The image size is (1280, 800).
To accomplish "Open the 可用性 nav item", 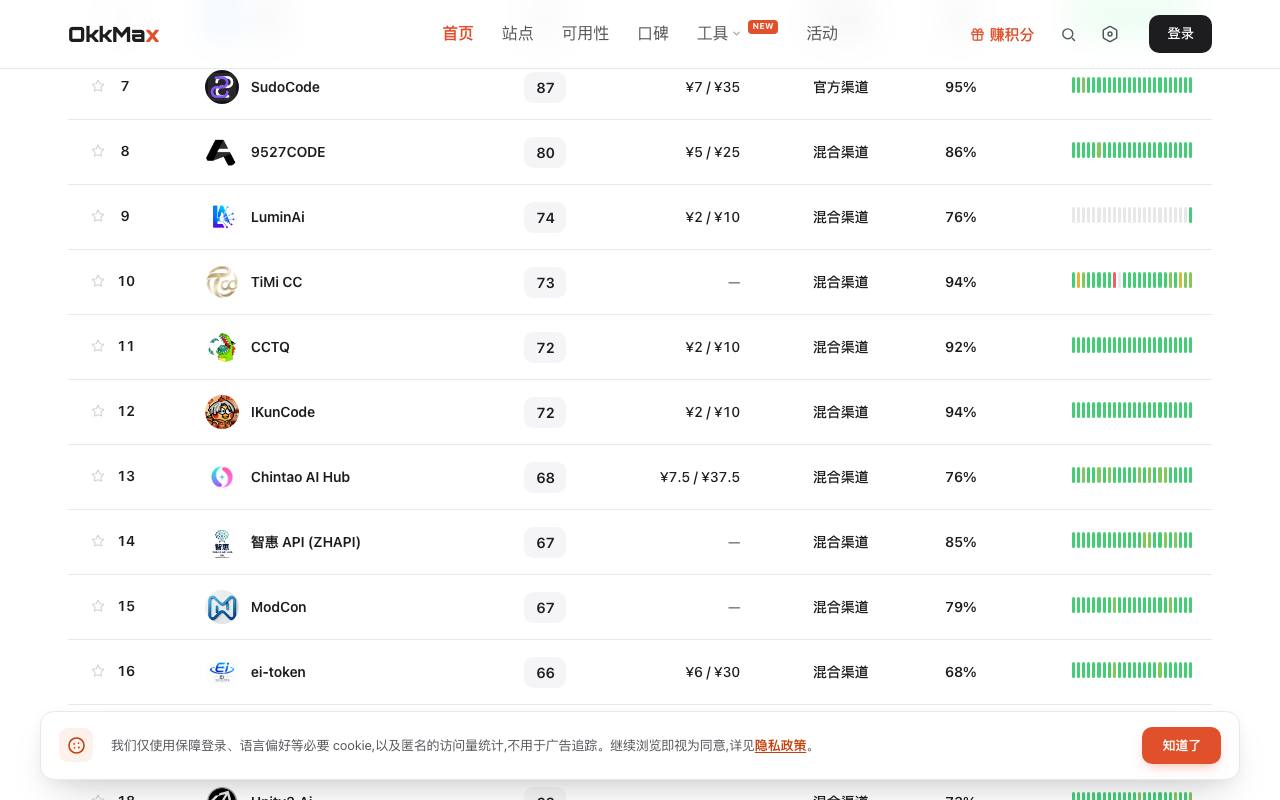I will [x=585, y=34].
